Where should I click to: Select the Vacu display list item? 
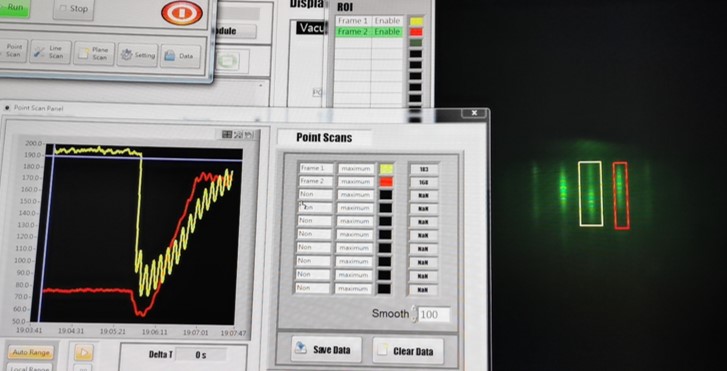pos(312,27)
